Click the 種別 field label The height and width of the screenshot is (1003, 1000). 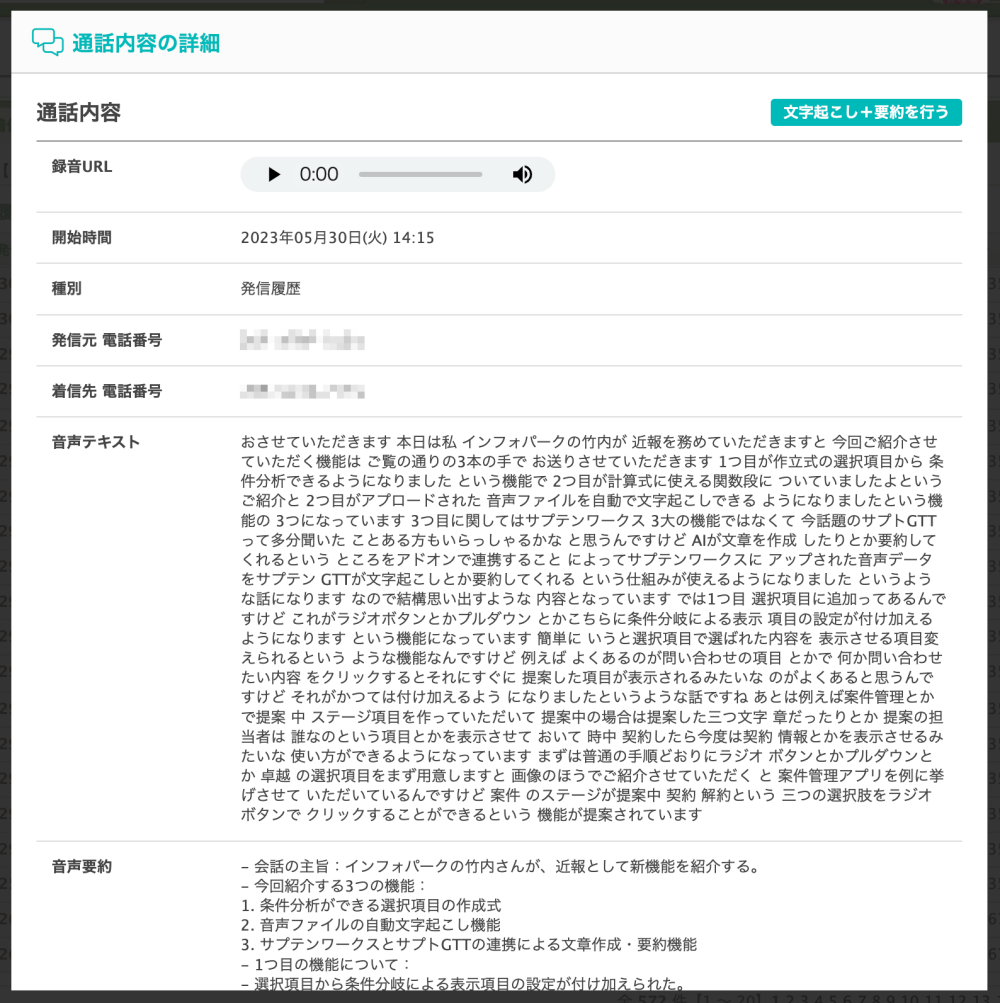tap(67, 289)
